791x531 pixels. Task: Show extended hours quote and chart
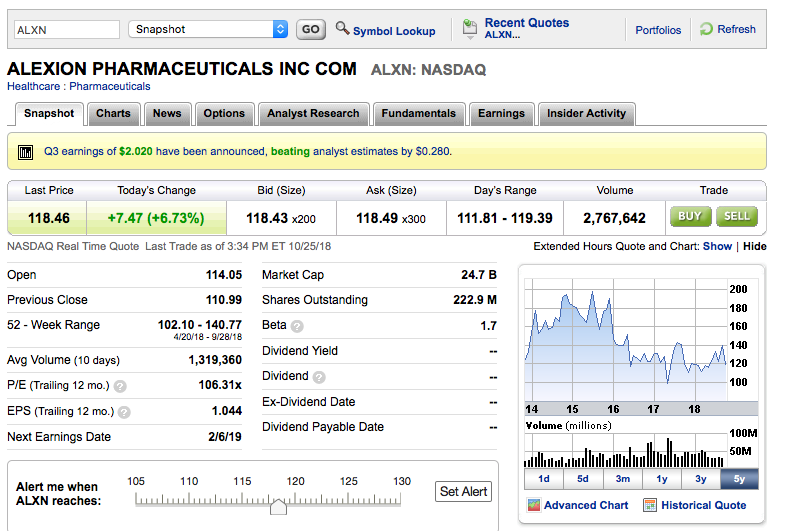717,246
